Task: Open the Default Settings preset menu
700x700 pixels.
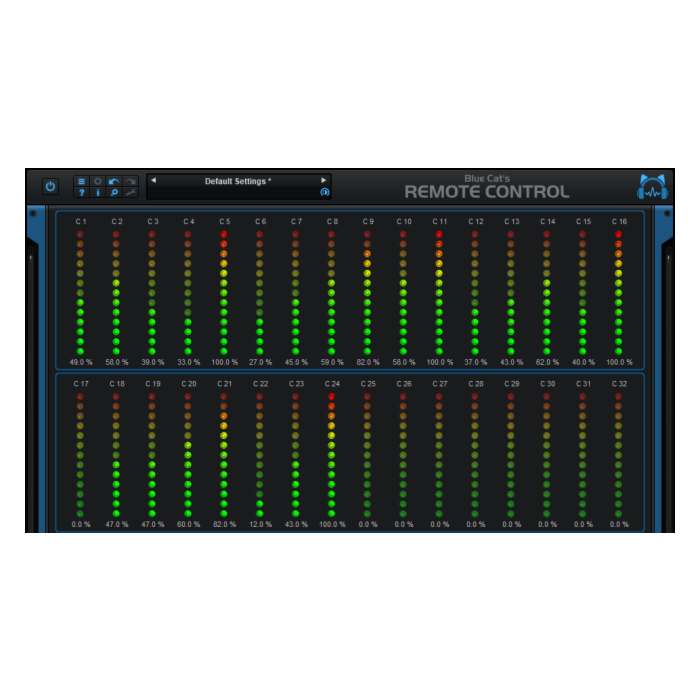Action: (x=238, y=181)
